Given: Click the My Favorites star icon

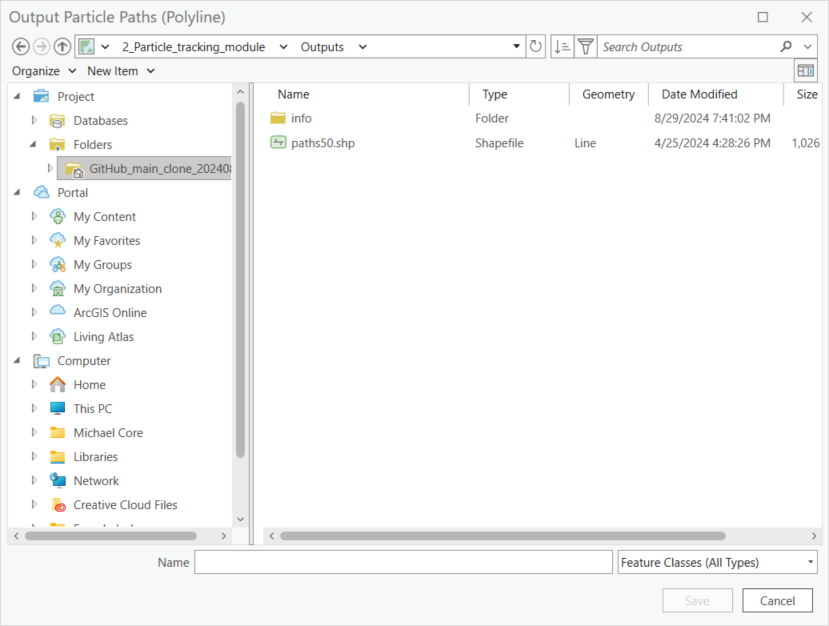Looking at the screenshot, I should (x=57, y=241).
